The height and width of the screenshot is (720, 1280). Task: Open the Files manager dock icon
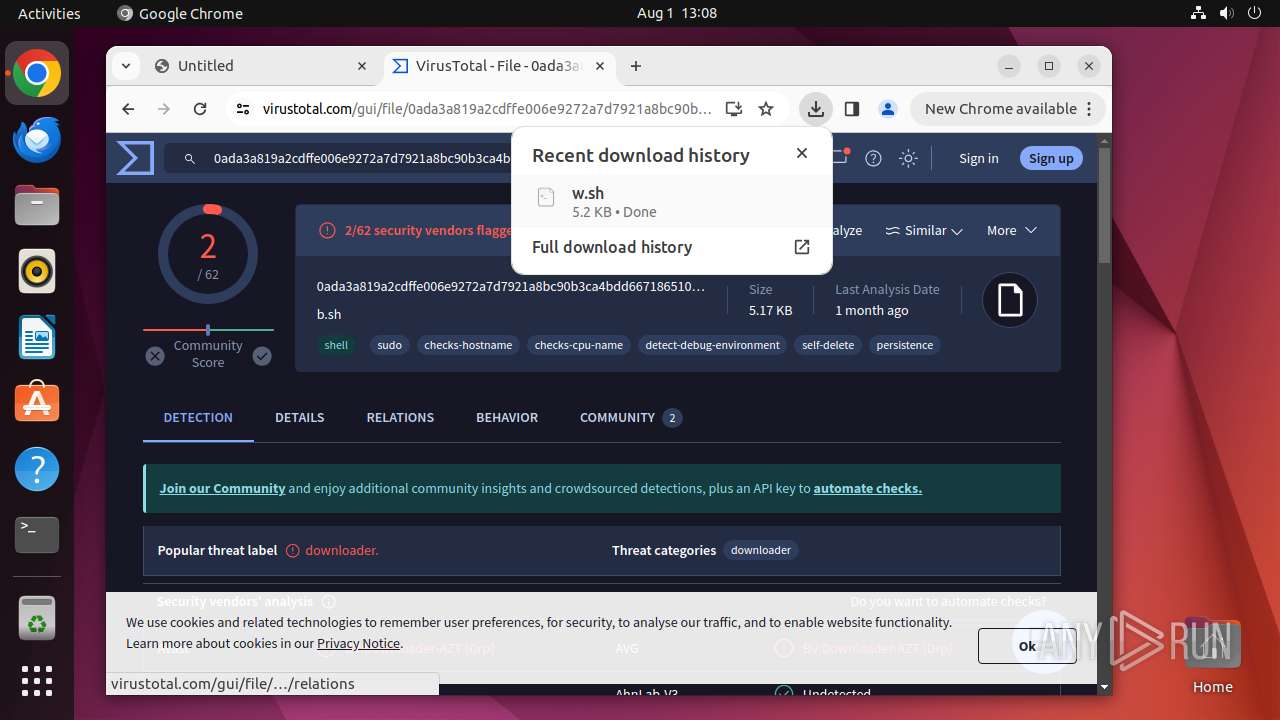(x=37, y=206)
